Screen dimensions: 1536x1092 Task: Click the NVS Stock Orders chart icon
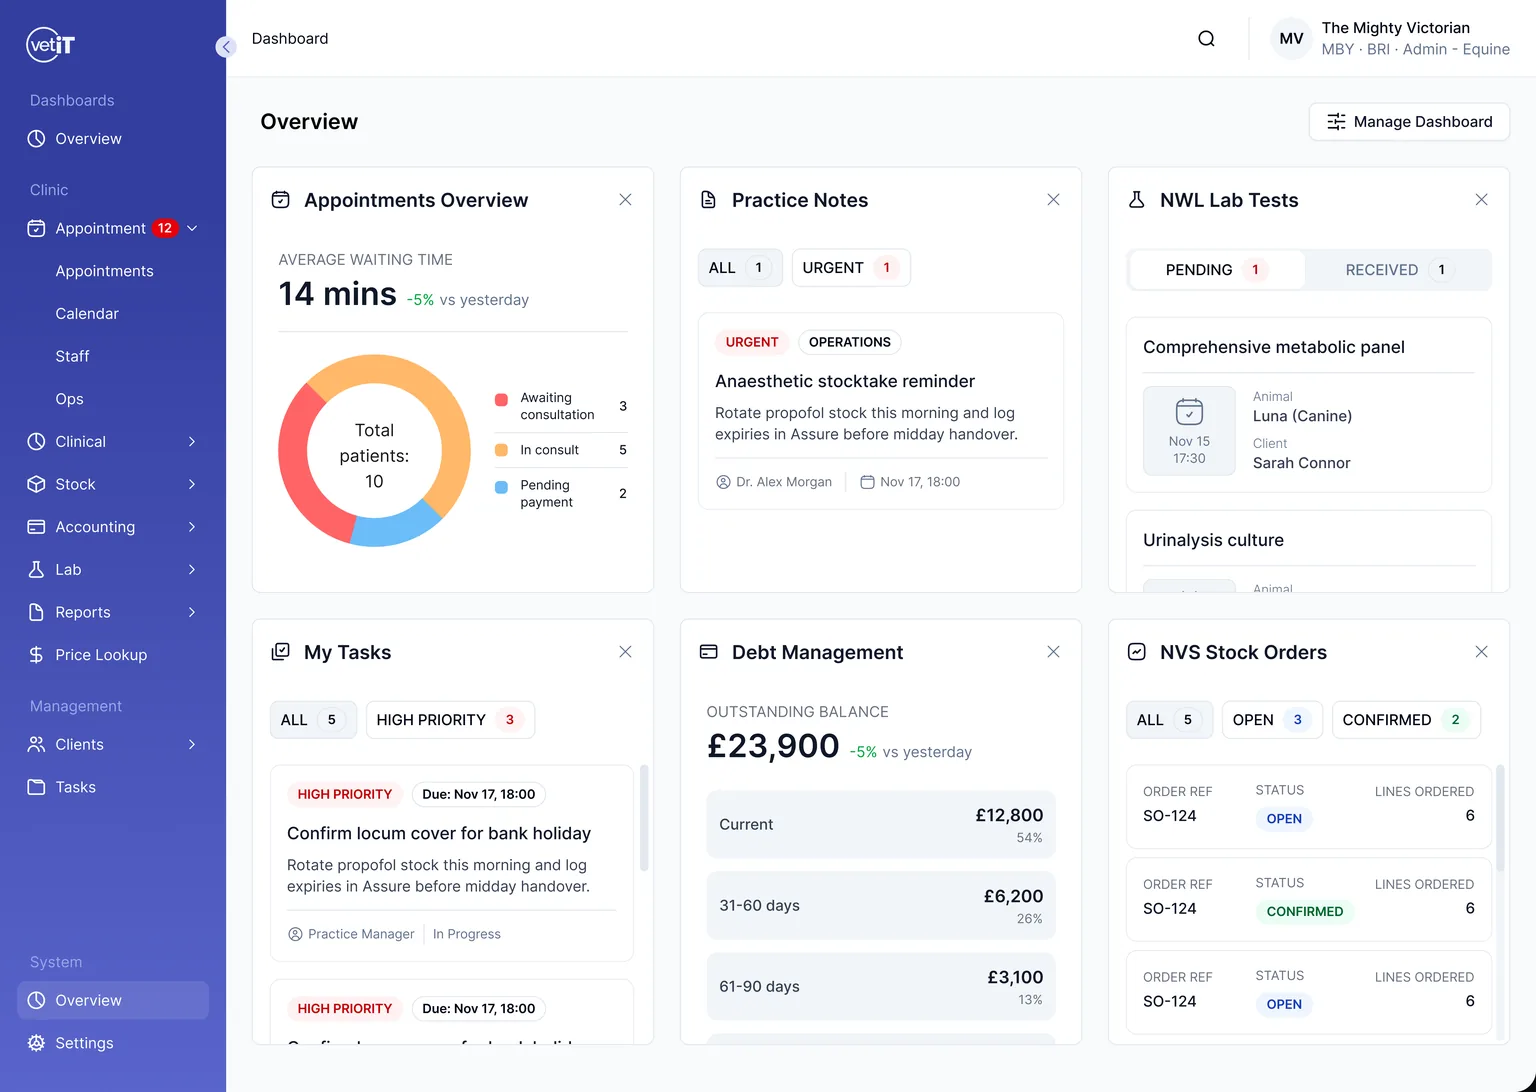(1136, 652)
